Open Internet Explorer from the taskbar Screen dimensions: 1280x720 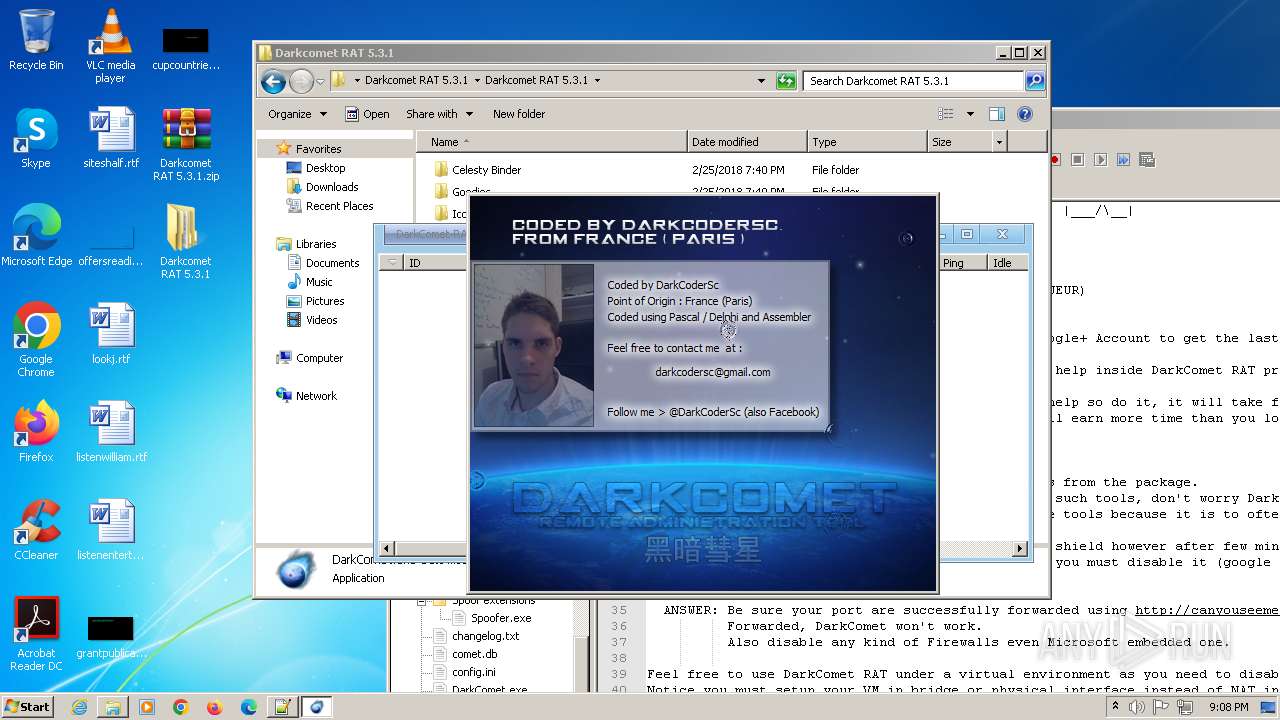pyautogui.click(x=79, y=707)
